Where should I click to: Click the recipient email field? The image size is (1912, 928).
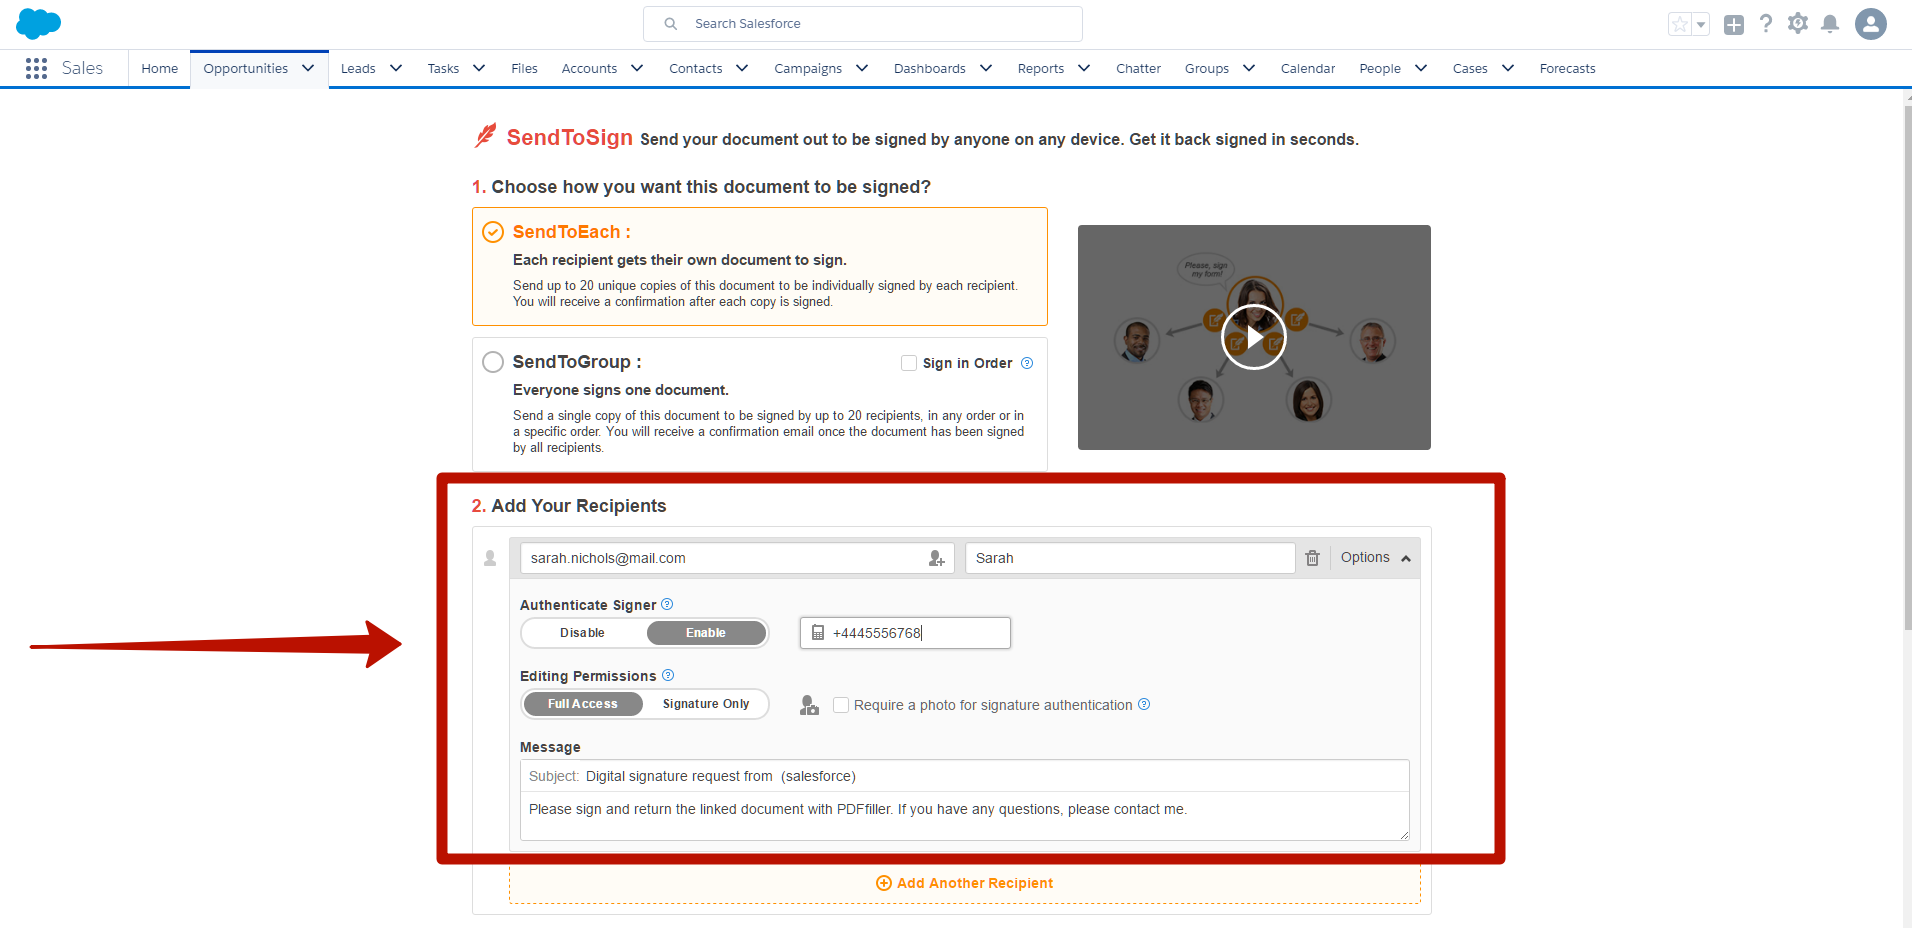(x=737, y=558)
